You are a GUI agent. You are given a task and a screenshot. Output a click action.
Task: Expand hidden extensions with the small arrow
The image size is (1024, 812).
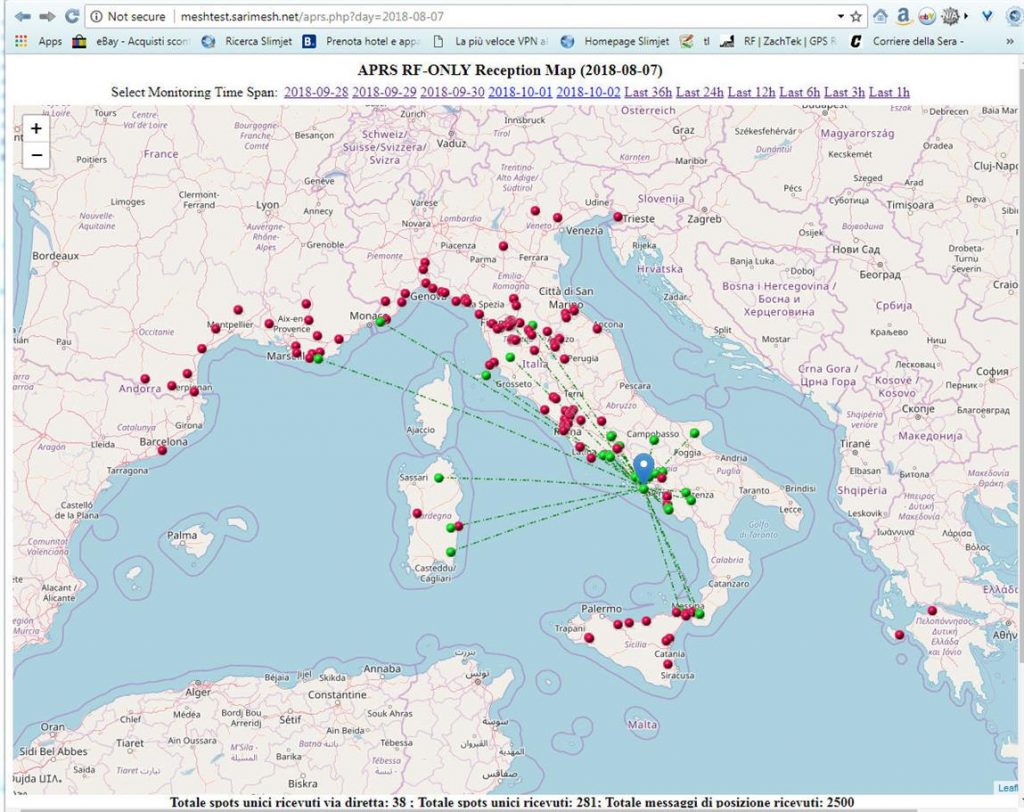967,17
